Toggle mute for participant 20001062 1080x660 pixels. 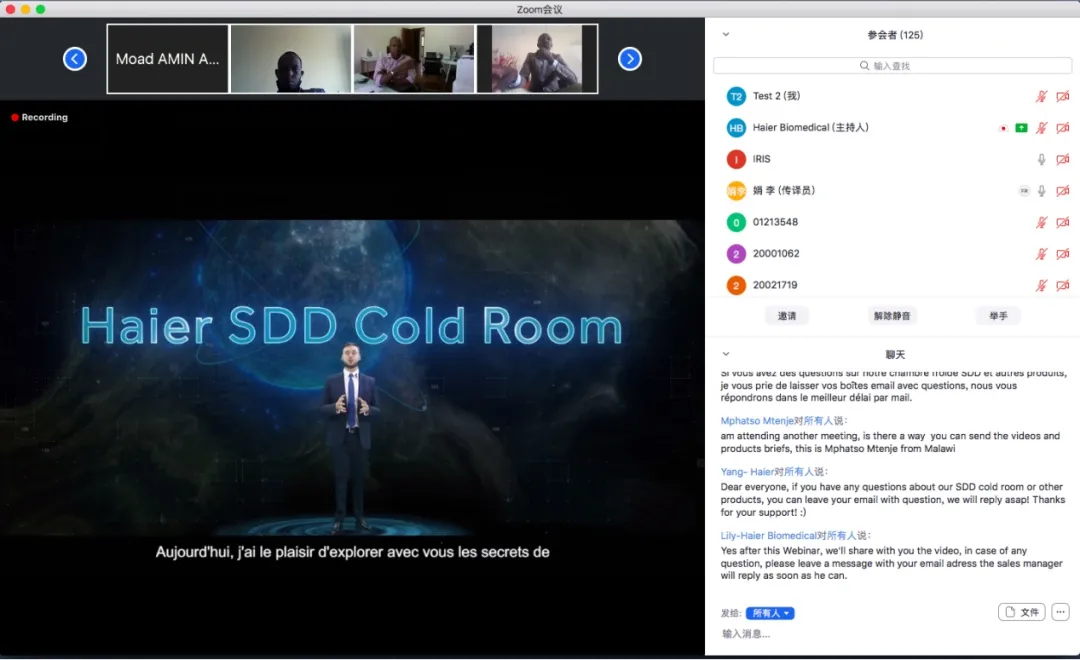pos(1041,253)
